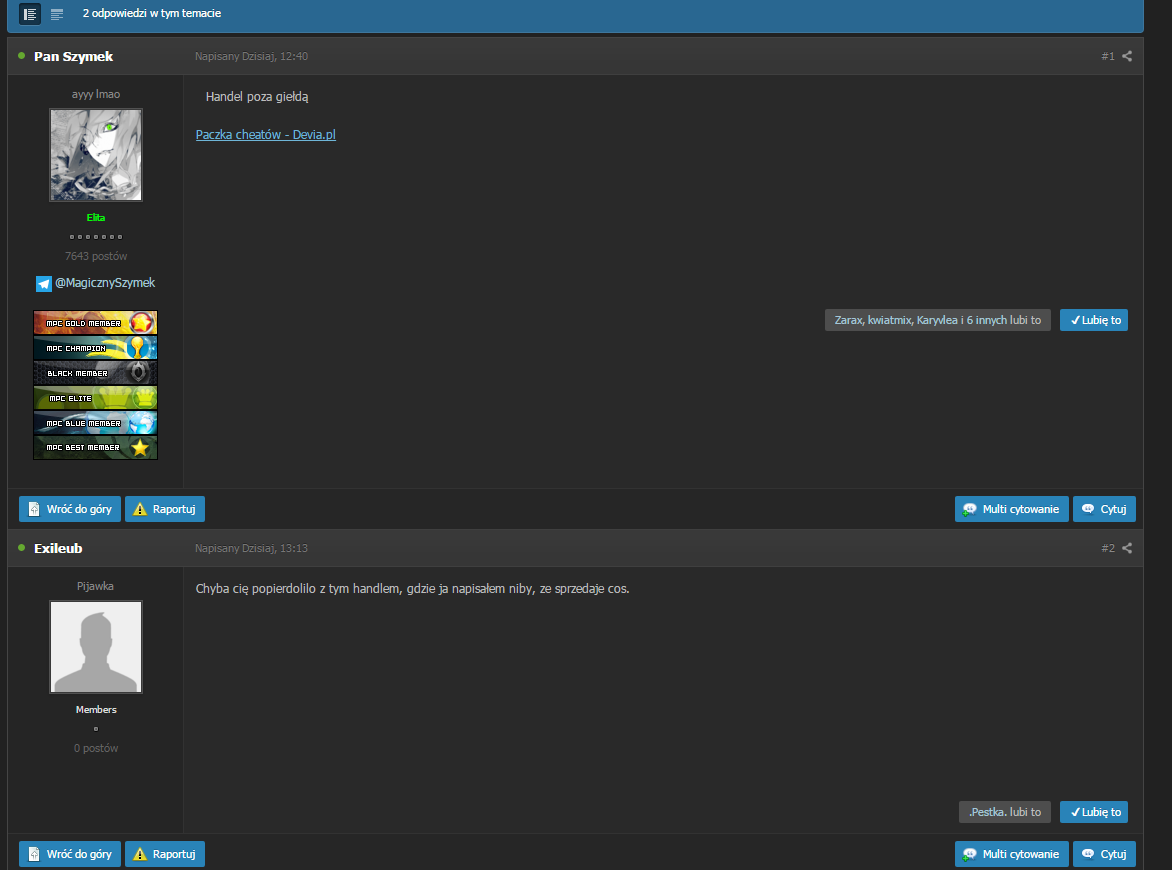This screenshot has width=1172, height=870.
Task: Click share icon on post #1
Action: click(1127, 56)
